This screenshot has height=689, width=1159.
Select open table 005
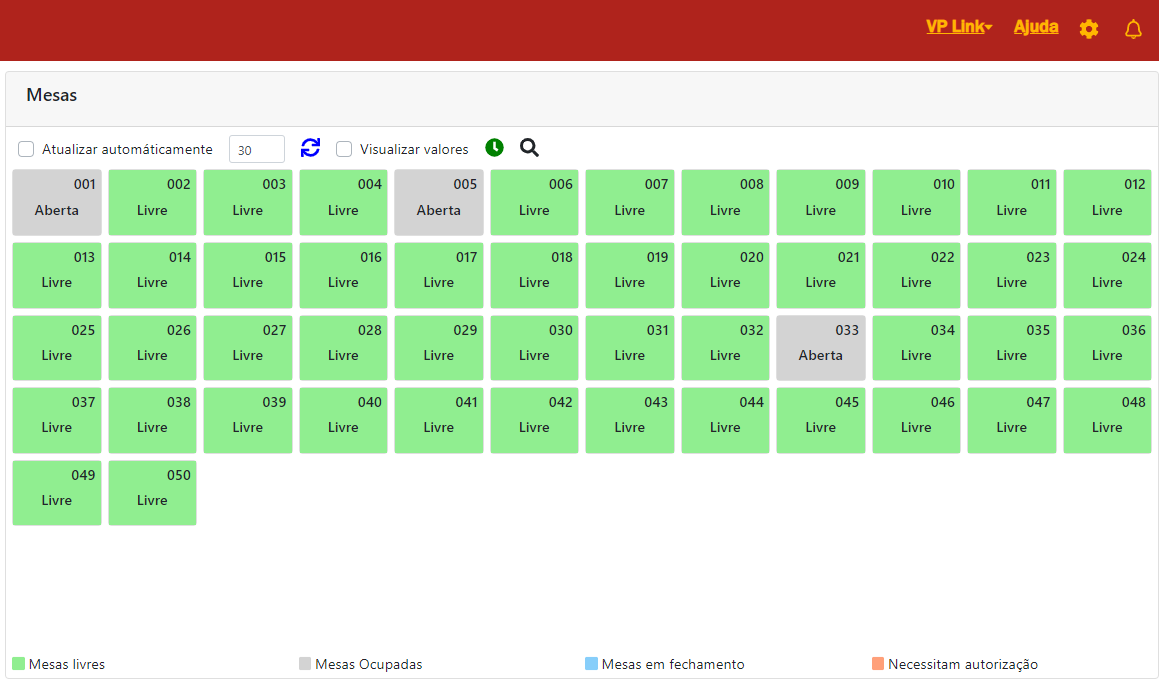438,202
